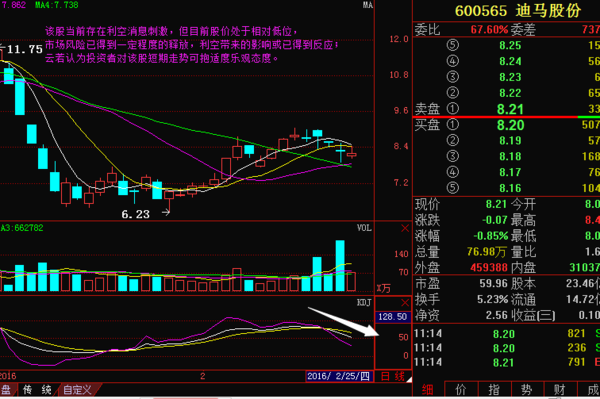The image size is (600, 399).
Task: Open the 财 finance tab
Action: pyautogui.click(x=560, y=389)
